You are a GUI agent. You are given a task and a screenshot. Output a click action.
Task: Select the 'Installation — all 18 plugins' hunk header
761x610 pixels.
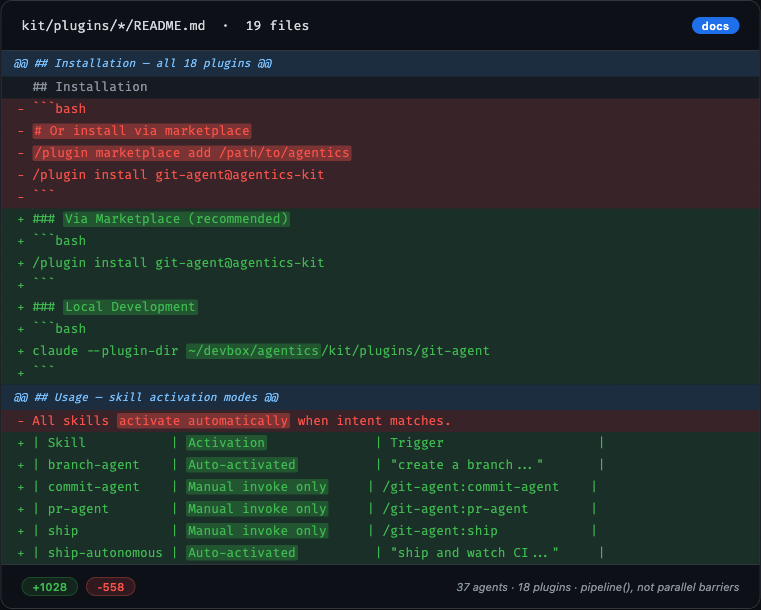[380, 63]
